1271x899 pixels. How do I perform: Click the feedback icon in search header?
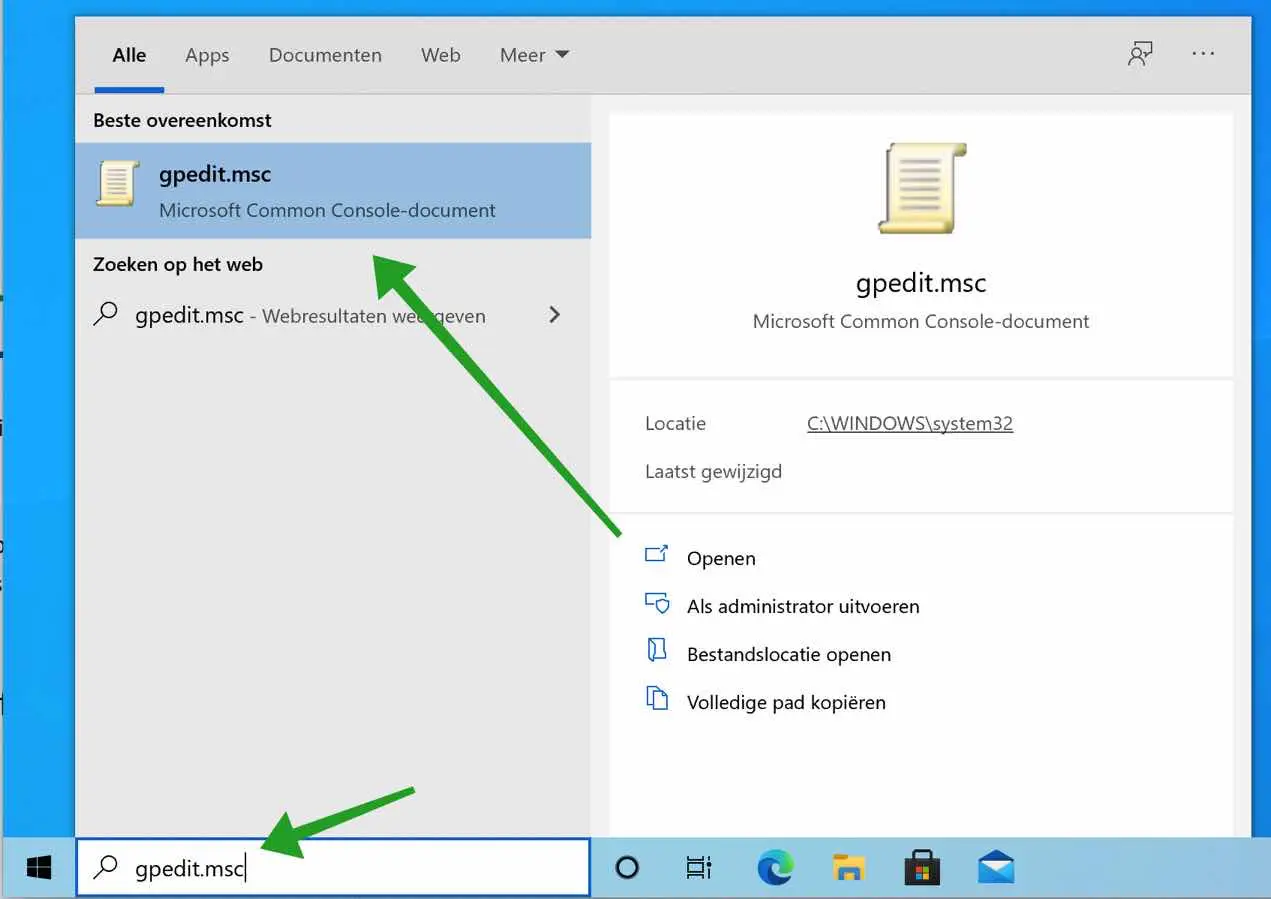1140,54
